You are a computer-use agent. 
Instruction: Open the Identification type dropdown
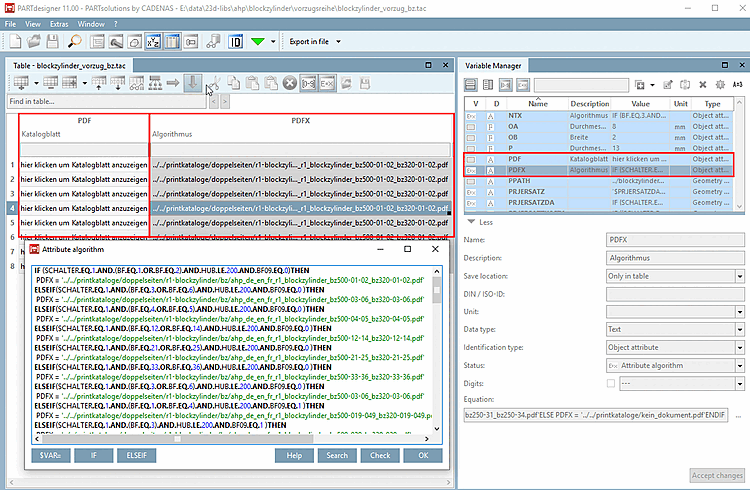tap(739, 348)
